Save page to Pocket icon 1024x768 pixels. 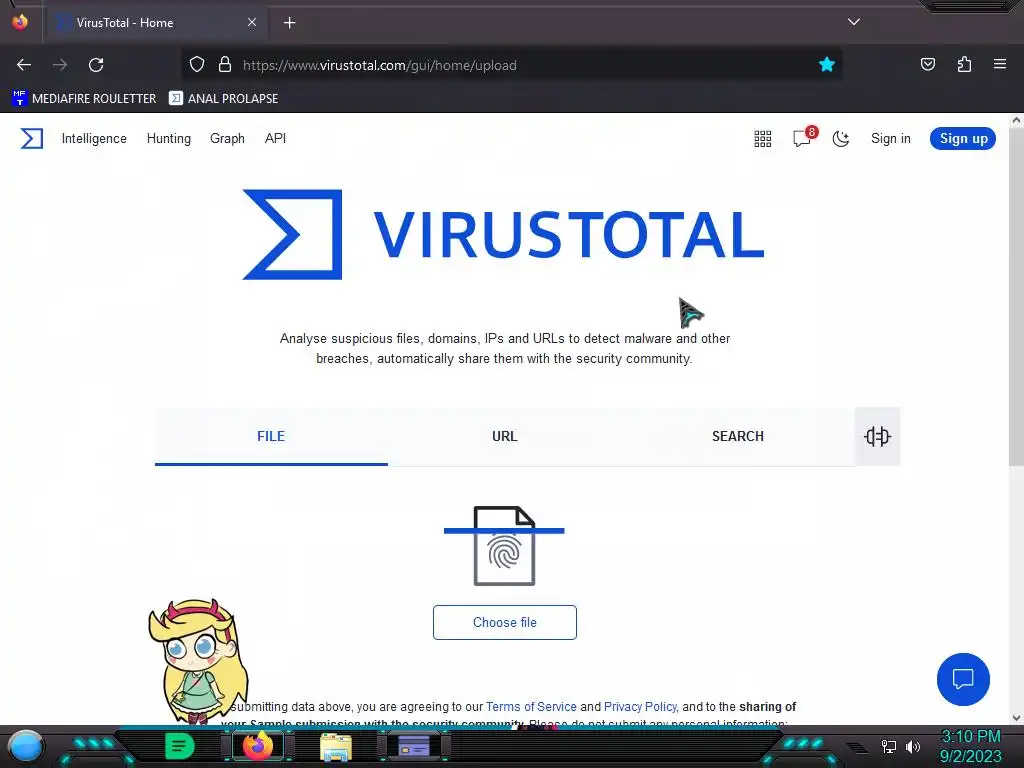927,65
